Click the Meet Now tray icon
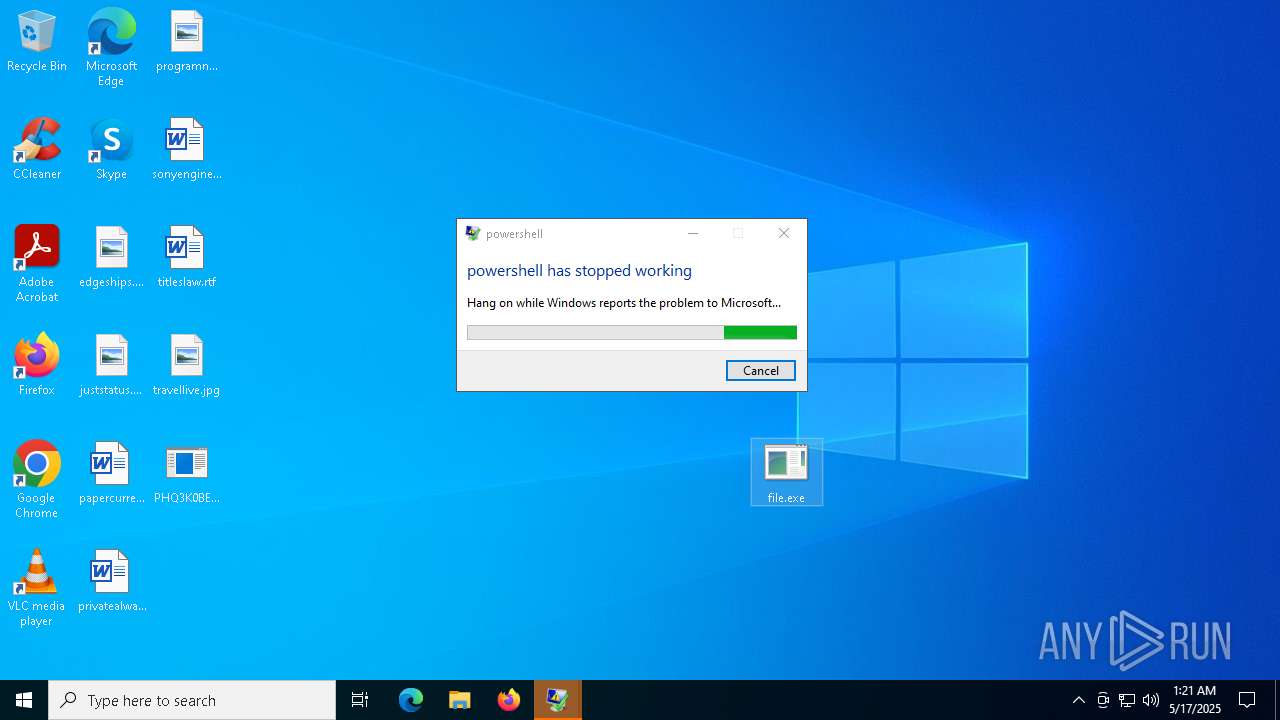Image resolution: width=1280 pixels, height=720 pixels. [x=1103, y=700]
